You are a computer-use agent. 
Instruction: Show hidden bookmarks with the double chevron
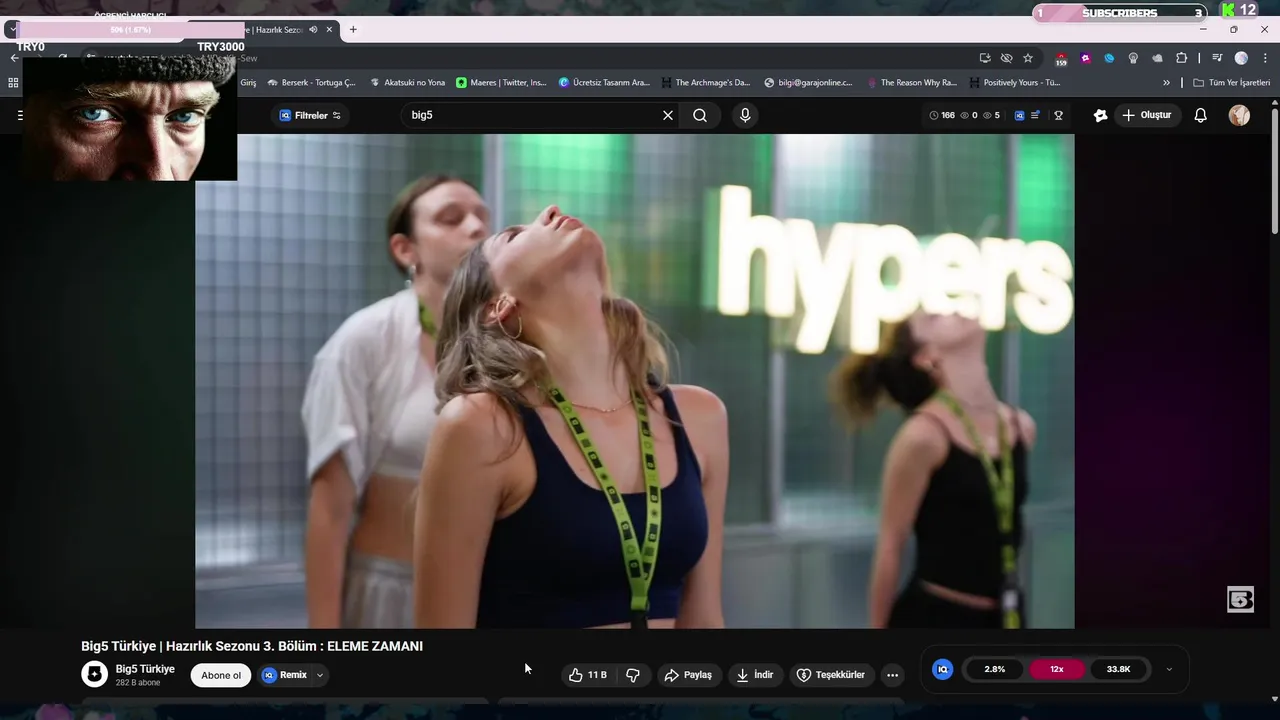(x=1166, y=83)
